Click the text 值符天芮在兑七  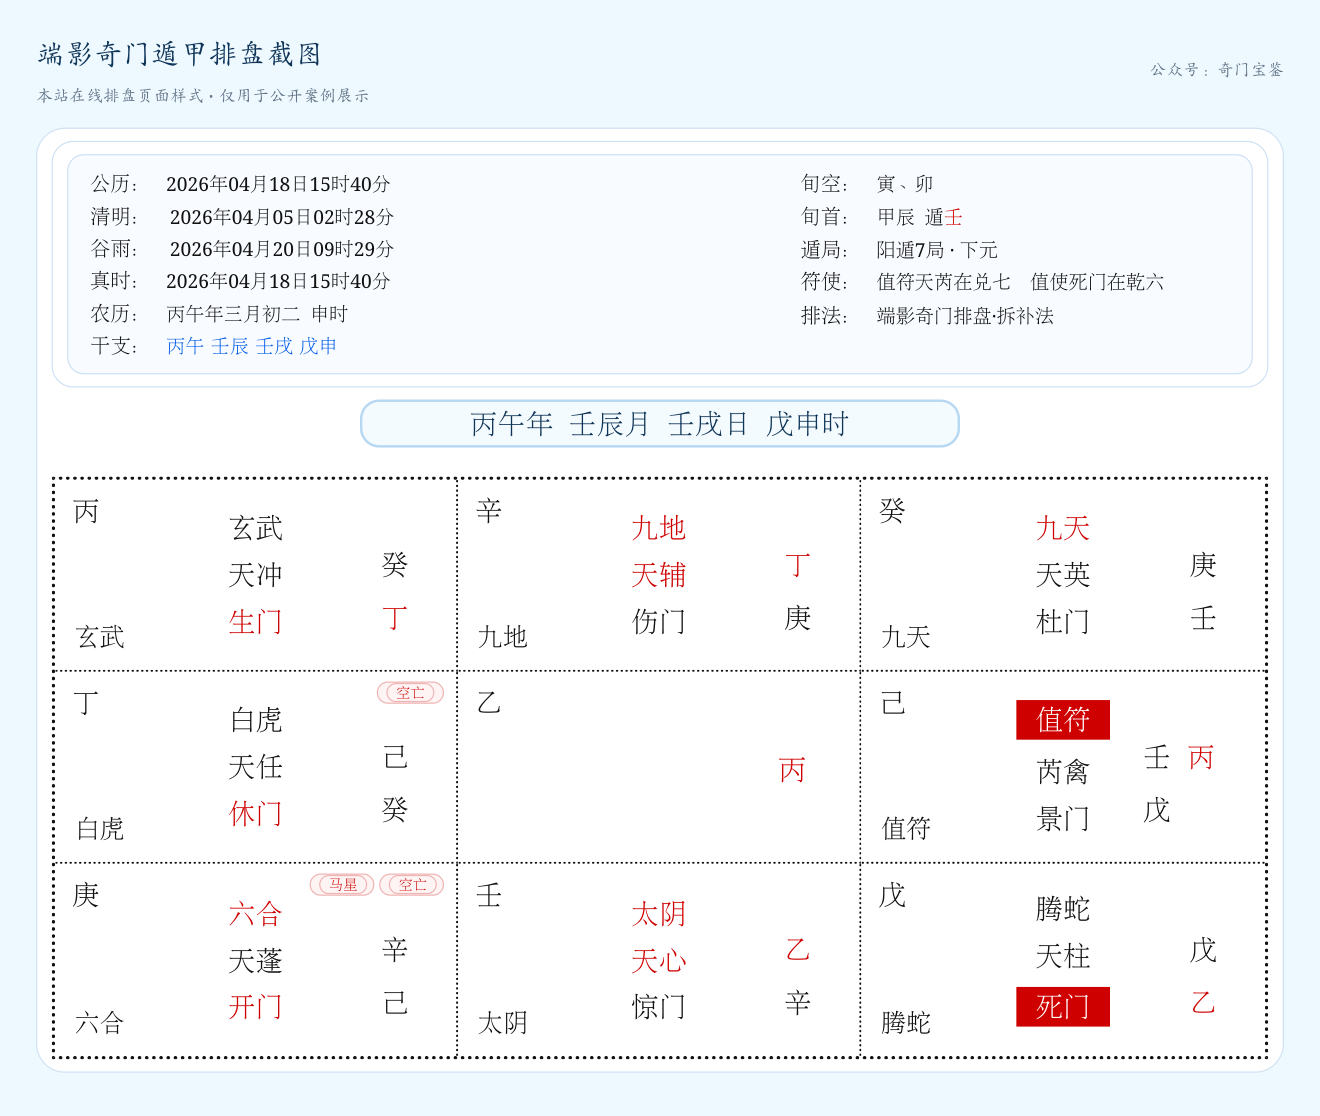pos(943,282)
